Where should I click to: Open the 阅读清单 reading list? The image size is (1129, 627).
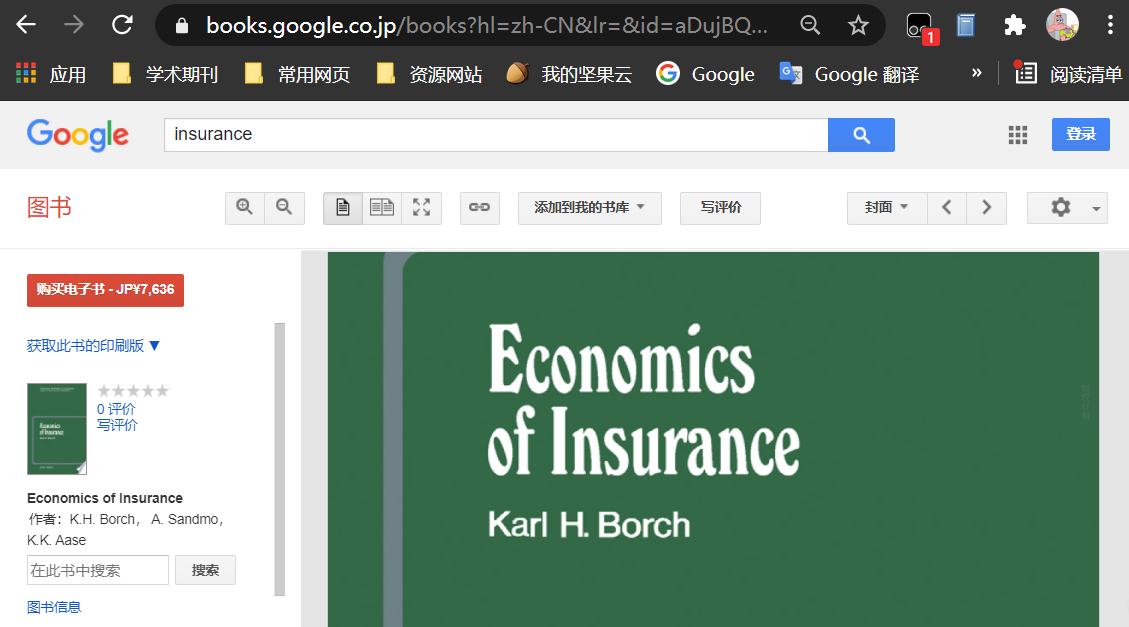[1068, 74]
